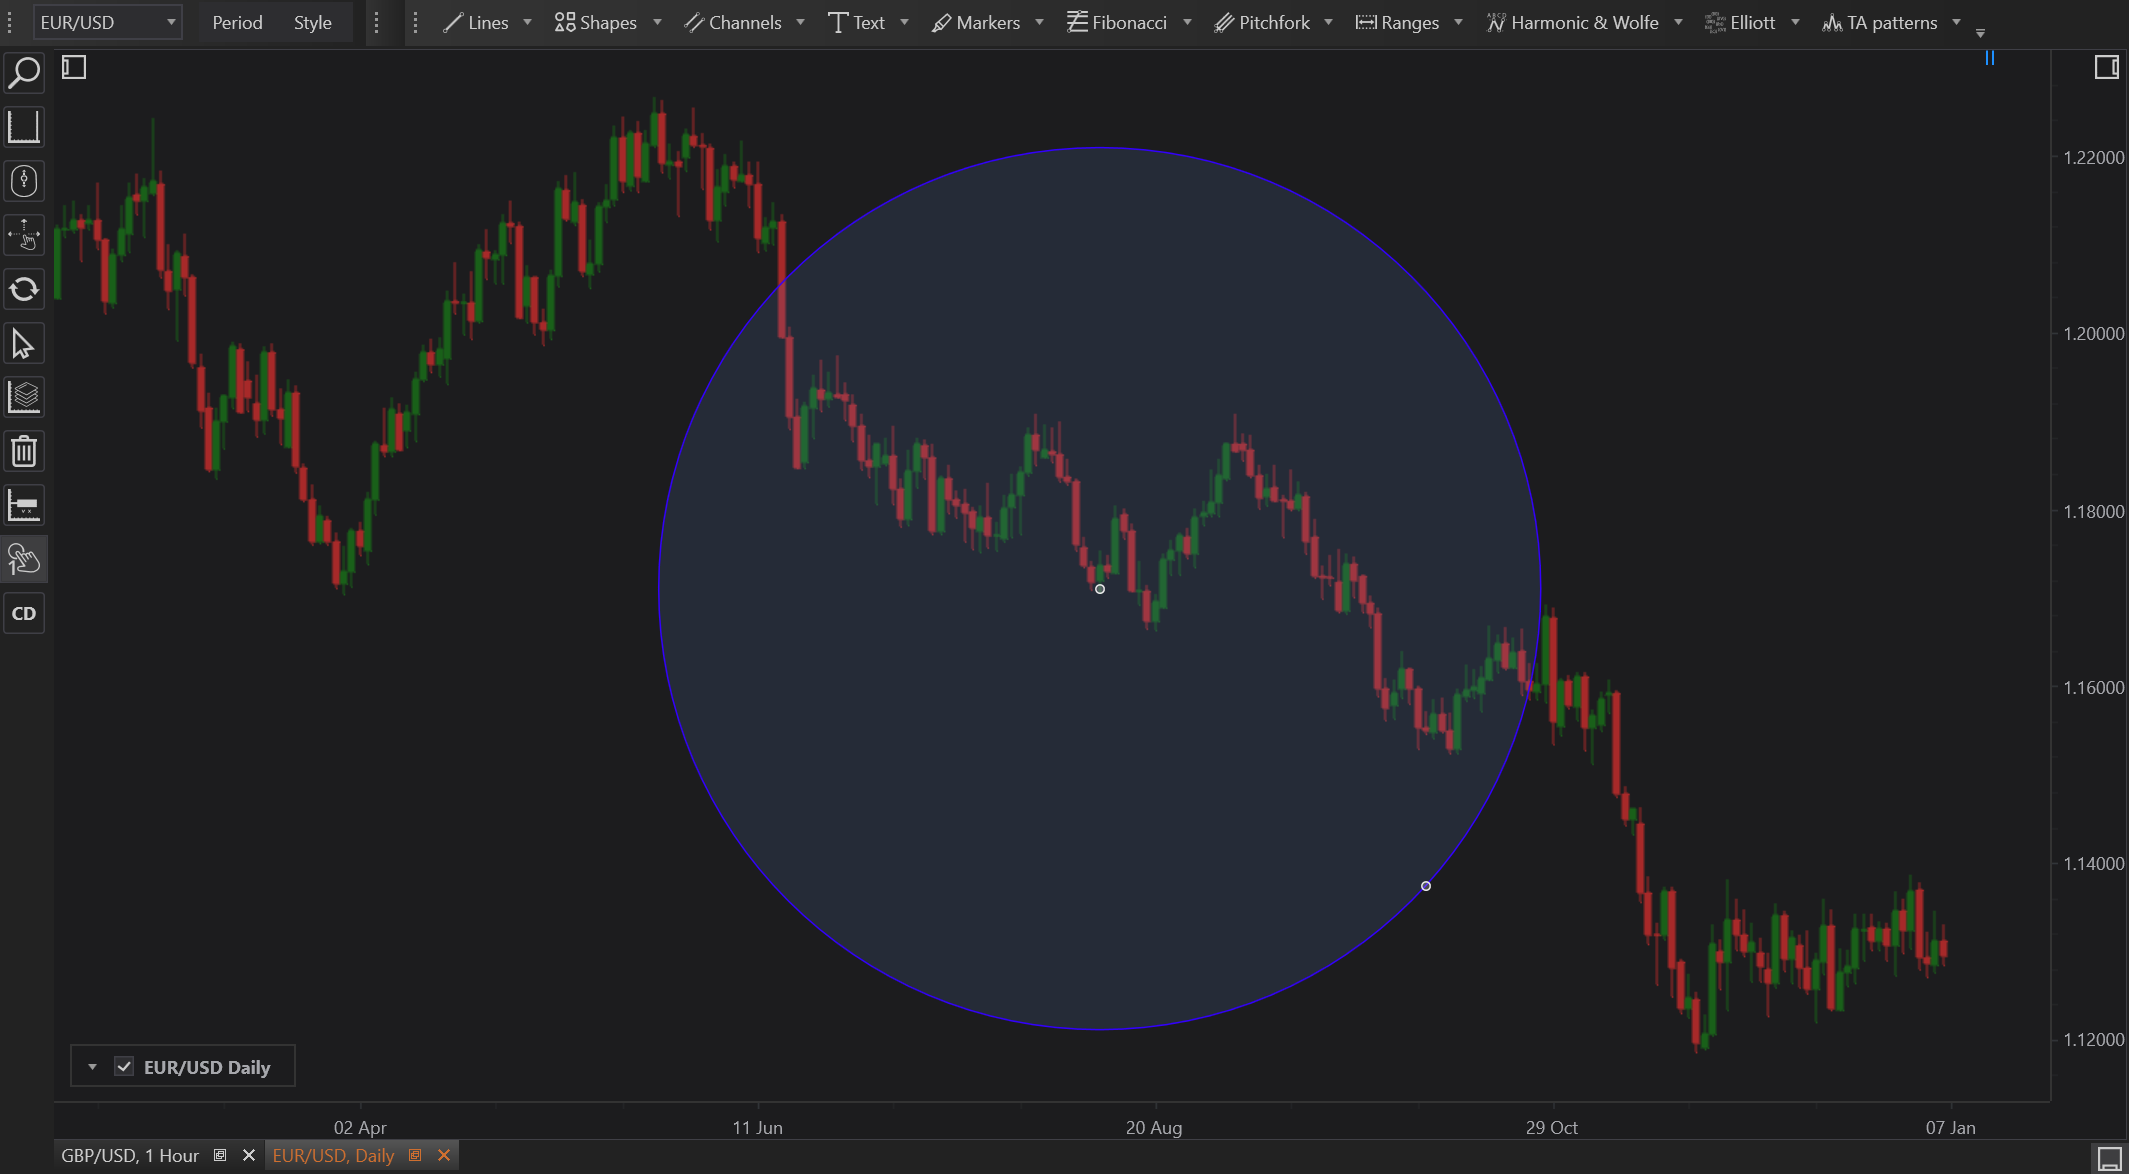This screenshot has height=1174, width=2129.
Task: Select the arrow cursor tool
Action: click(x=24, y=344)
